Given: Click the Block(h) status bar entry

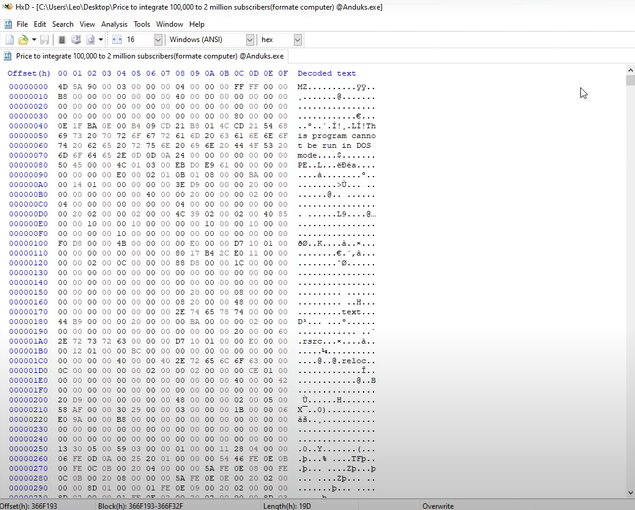Looking at the screenshot, I should pyautogui.click(x=140, y=506).
